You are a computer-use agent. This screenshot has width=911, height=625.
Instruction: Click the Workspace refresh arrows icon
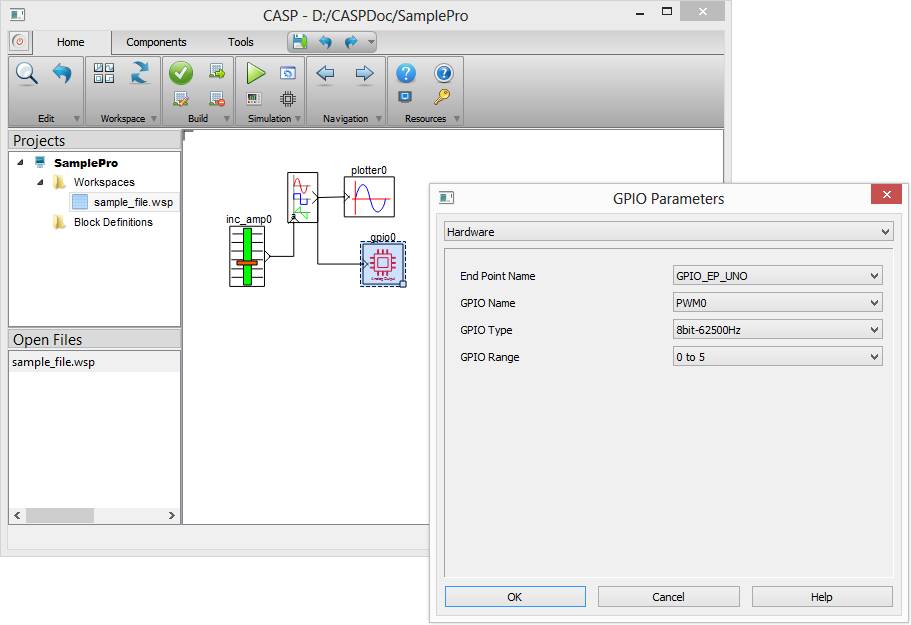click(x=139, y=73)
